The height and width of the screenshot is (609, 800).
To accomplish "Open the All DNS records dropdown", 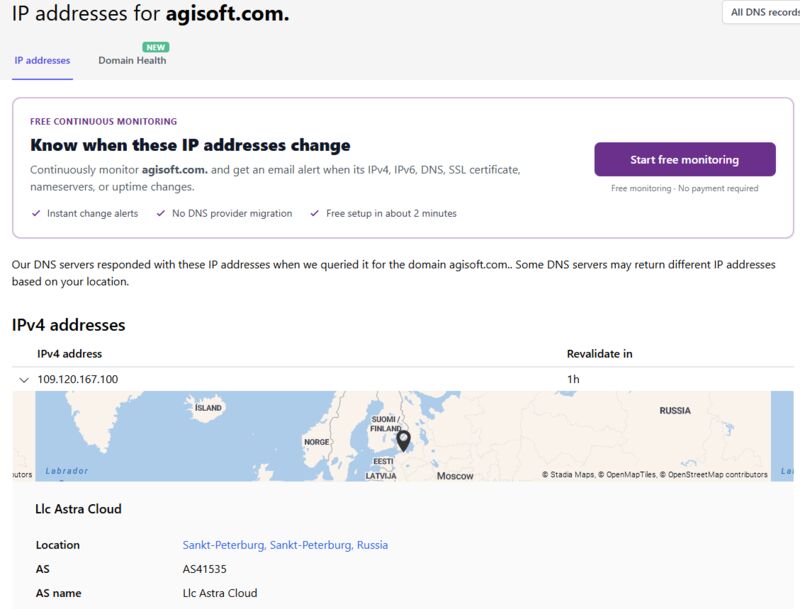I will pyautogui.click(x=762, y=12).
